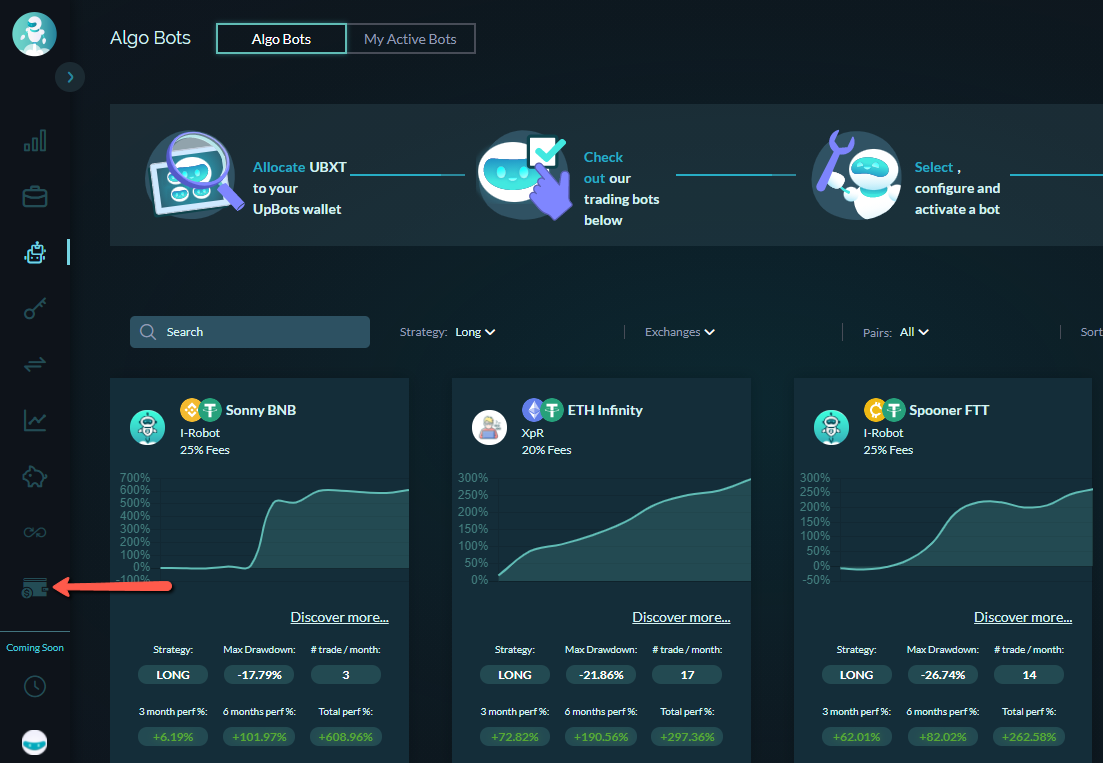Select the robot Algo Bots sidebar icon
The image size is (1103, 763).
tap(35, 252)
